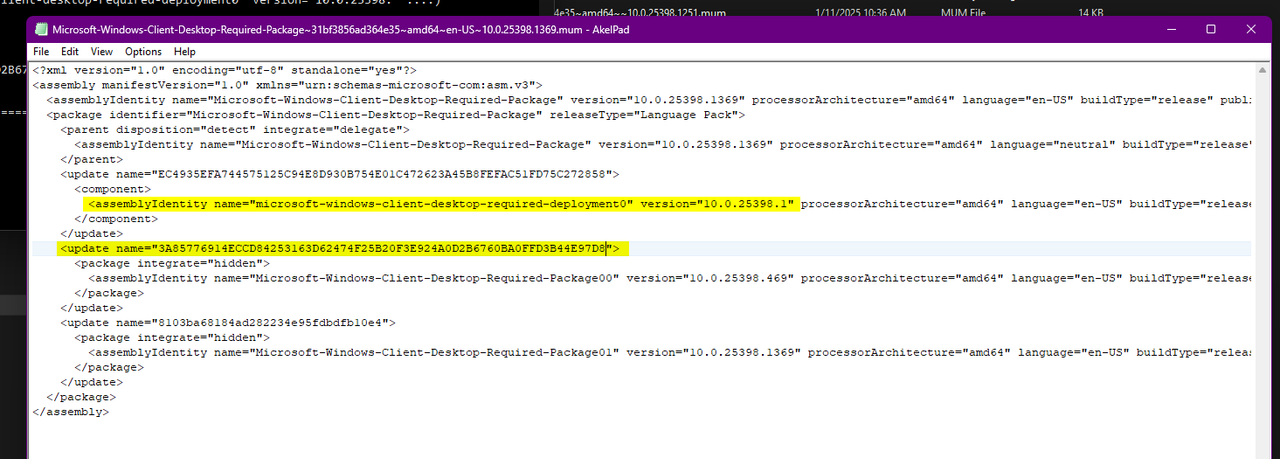Click the final closing </package> tag before </assembly>

(81, 396)
